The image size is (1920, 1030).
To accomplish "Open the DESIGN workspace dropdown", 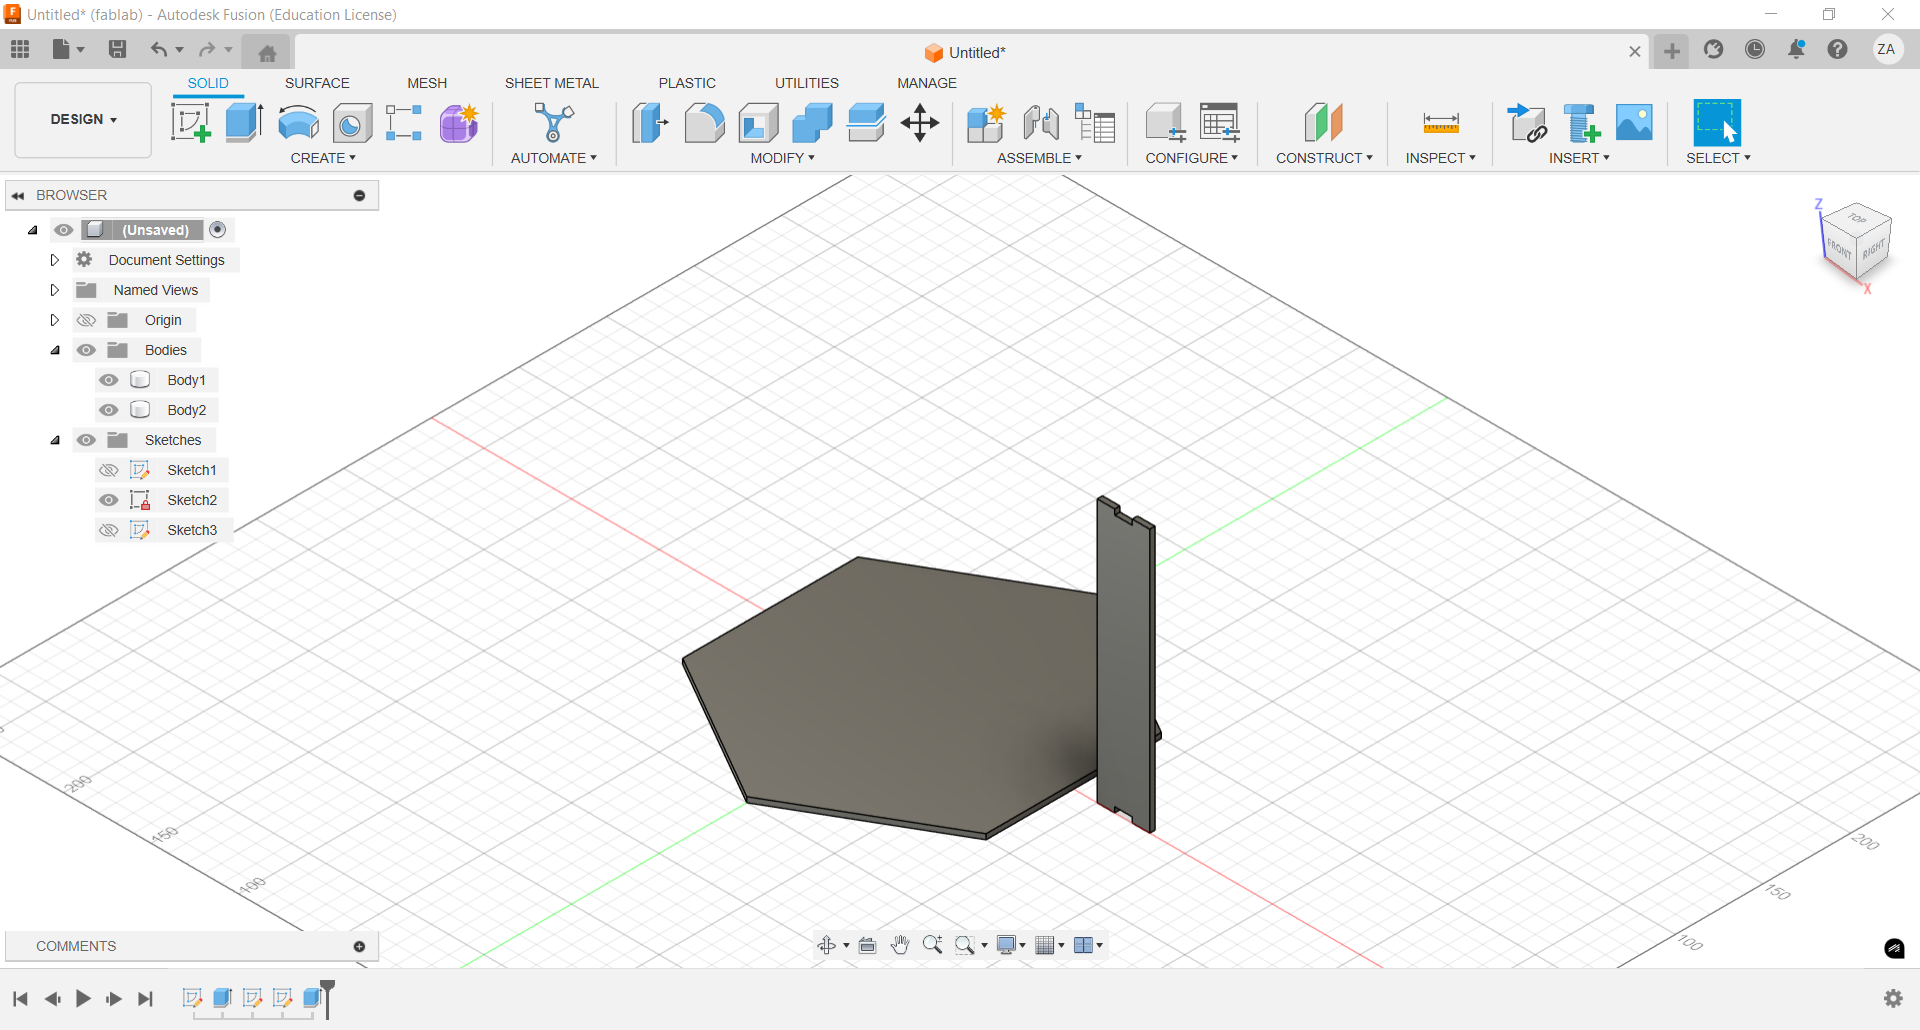I will point(84,119).
